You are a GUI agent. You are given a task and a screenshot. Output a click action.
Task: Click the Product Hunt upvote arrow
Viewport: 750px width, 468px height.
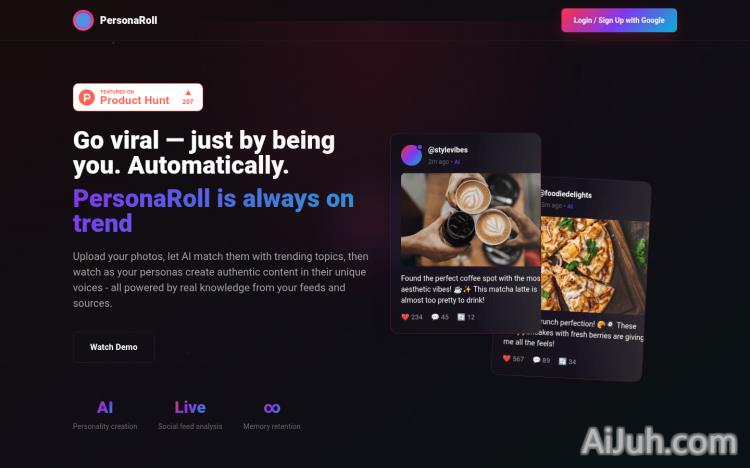188,92
